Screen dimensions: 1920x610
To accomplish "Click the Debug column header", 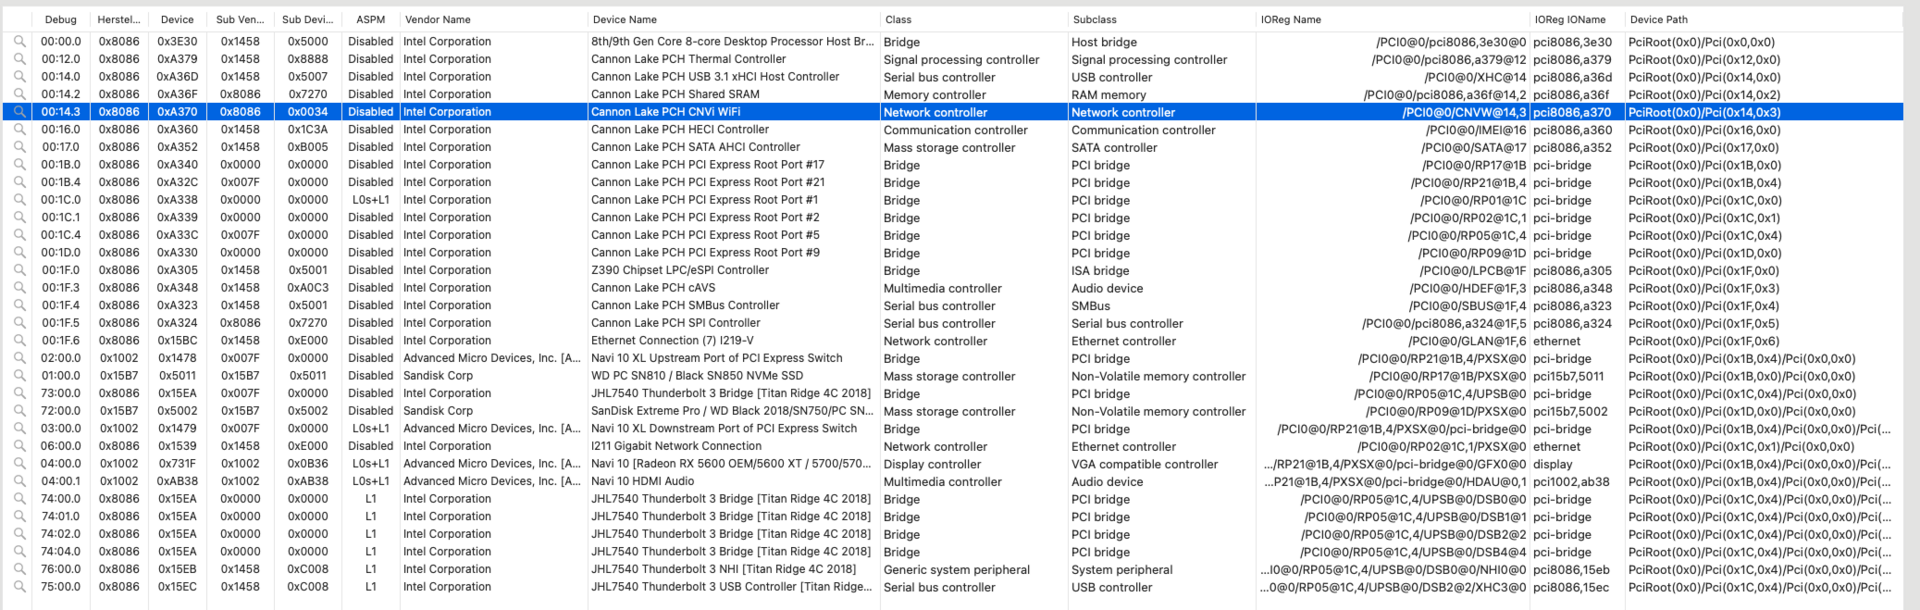I will [x=60, y=19].
